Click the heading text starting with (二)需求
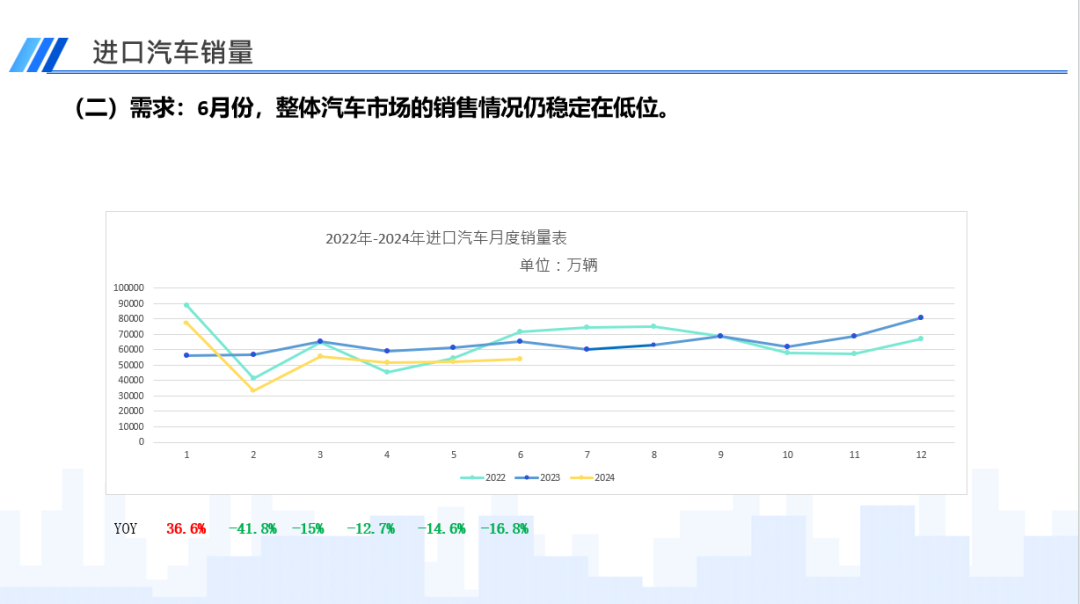The height and width of the screenshot is (604, 1080). coord(370,108)
